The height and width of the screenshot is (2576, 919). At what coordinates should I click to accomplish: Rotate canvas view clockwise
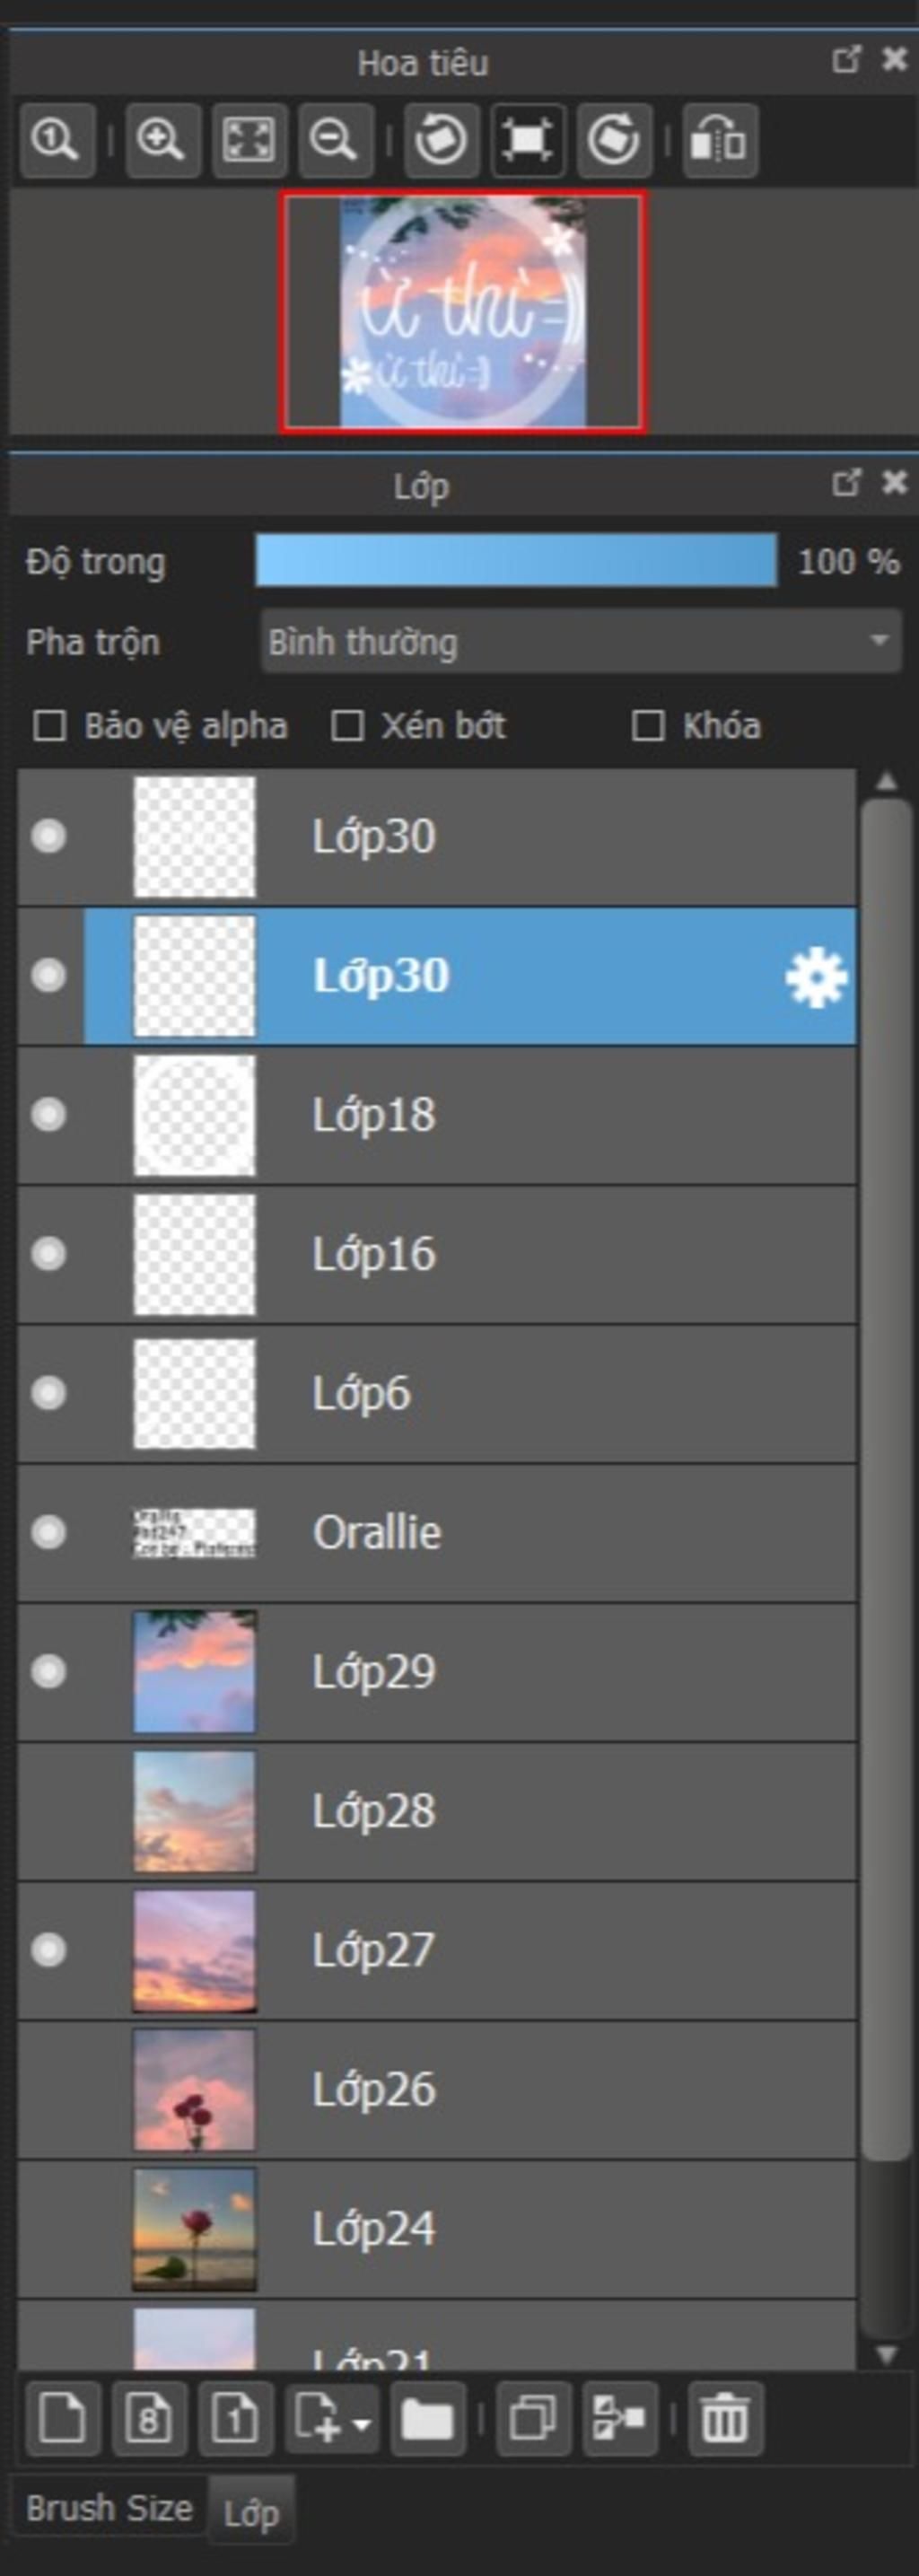pyautogui.click(x=614, y=140)
